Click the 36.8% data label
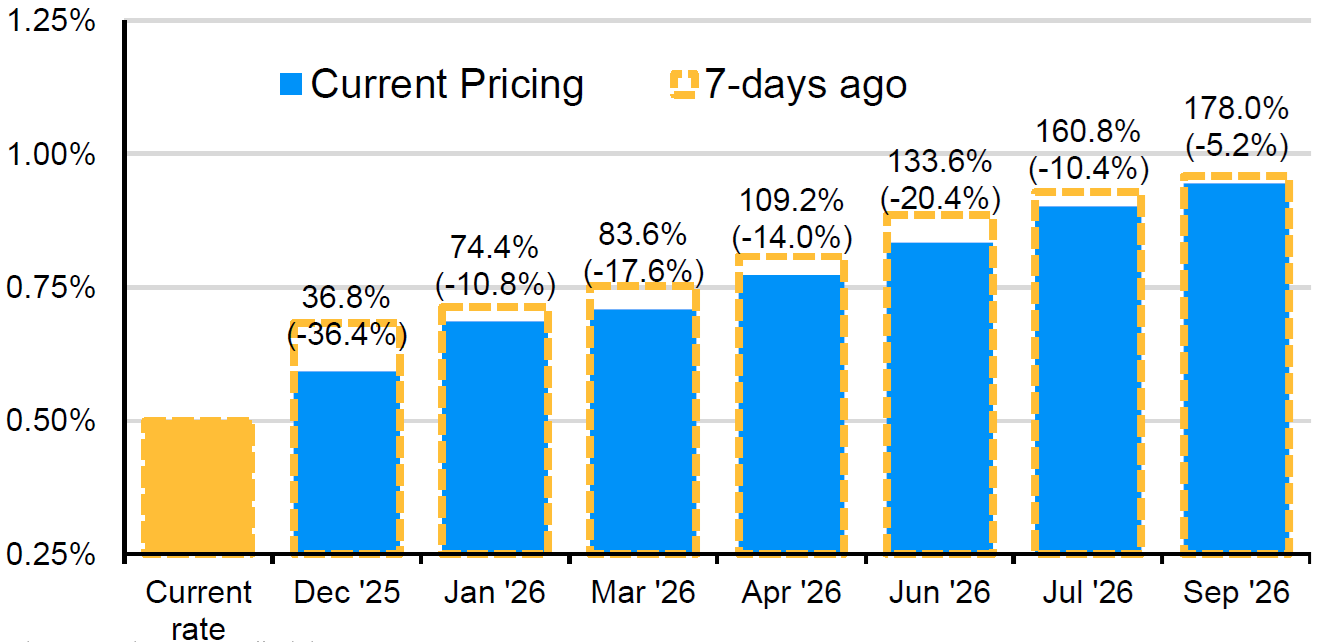Viewport: 1317px width, 642px height. [x=346, y=299]
